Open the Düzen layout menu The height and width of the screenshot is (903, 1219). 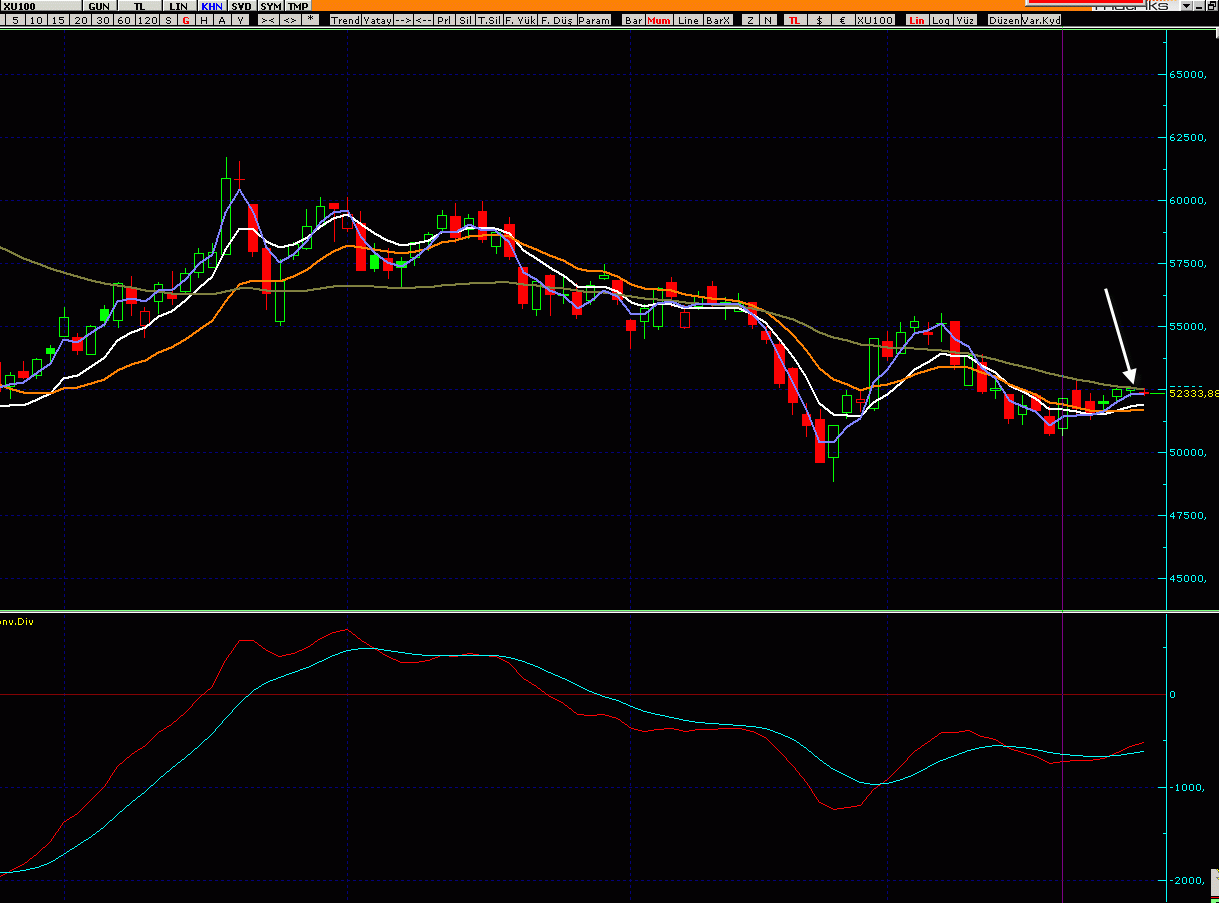point(1003,20)
